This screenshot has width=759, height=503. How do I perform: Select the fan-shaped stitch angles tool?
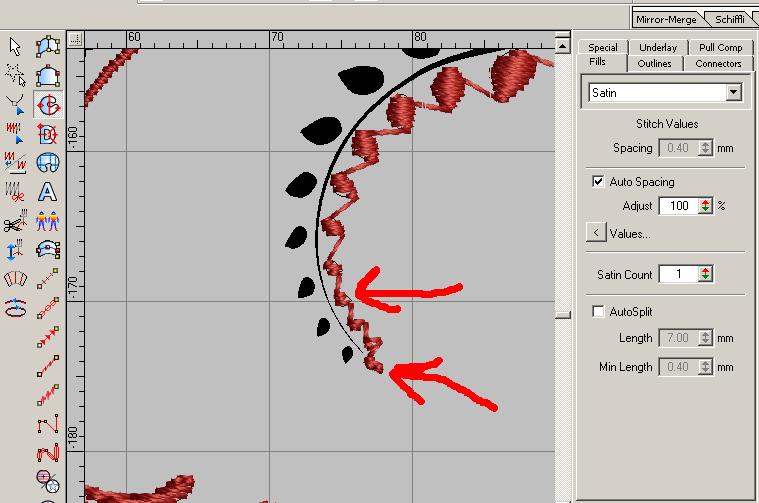point(15,279)
